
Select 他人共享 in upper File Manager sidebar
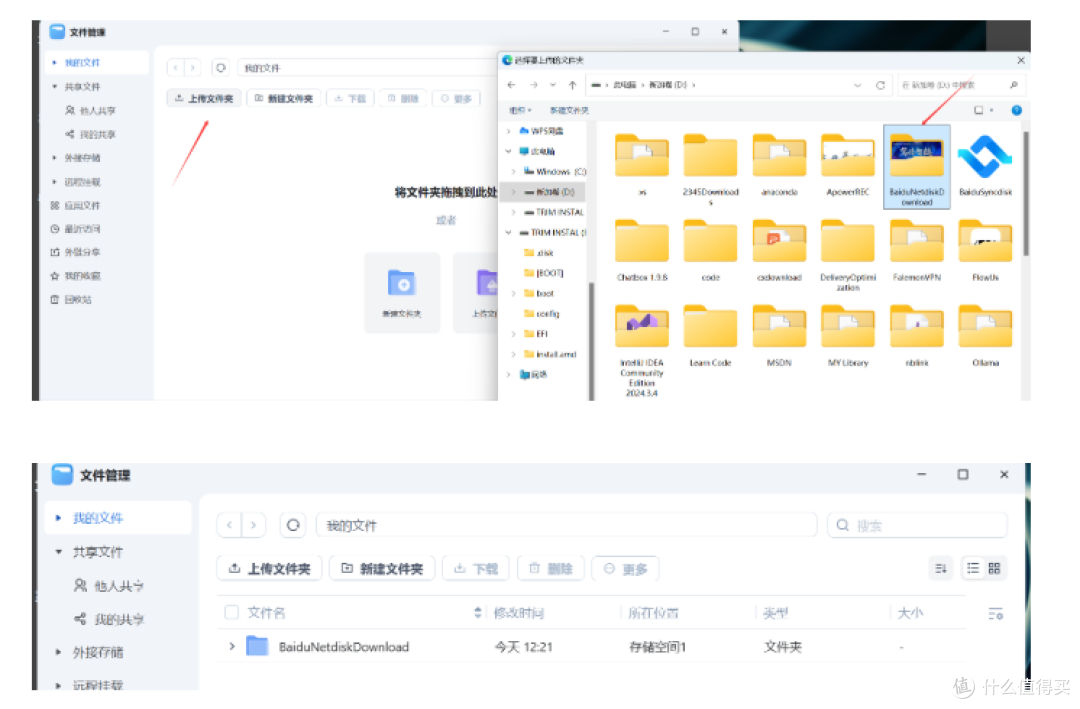[90, 110]
